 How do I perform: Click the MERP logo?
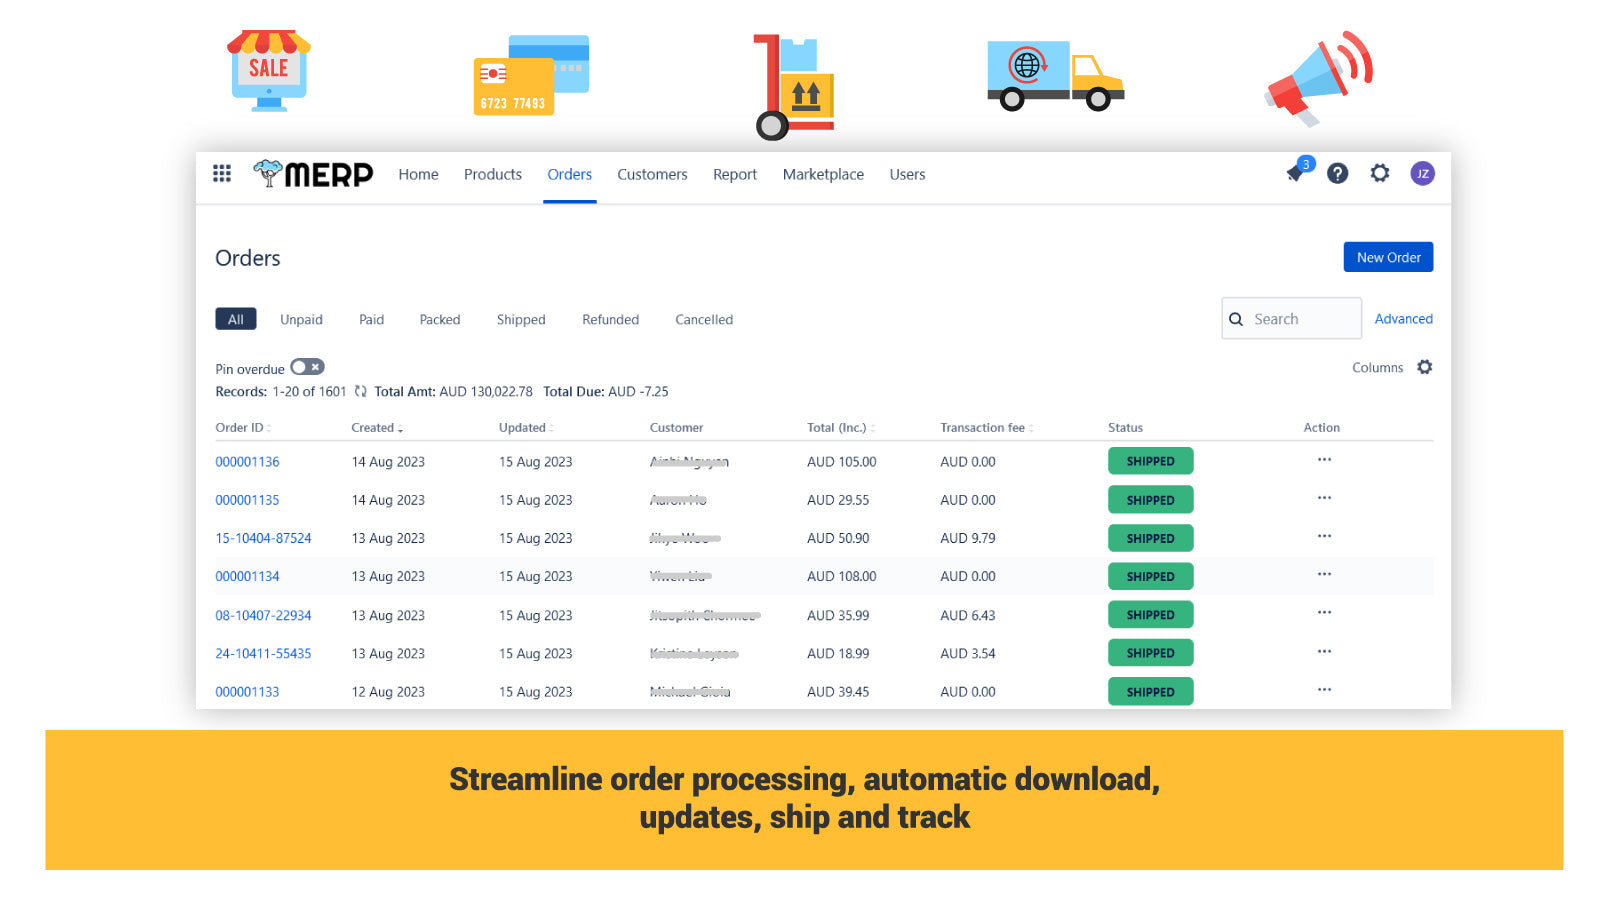pyautogui.click(x=312, y=174)
